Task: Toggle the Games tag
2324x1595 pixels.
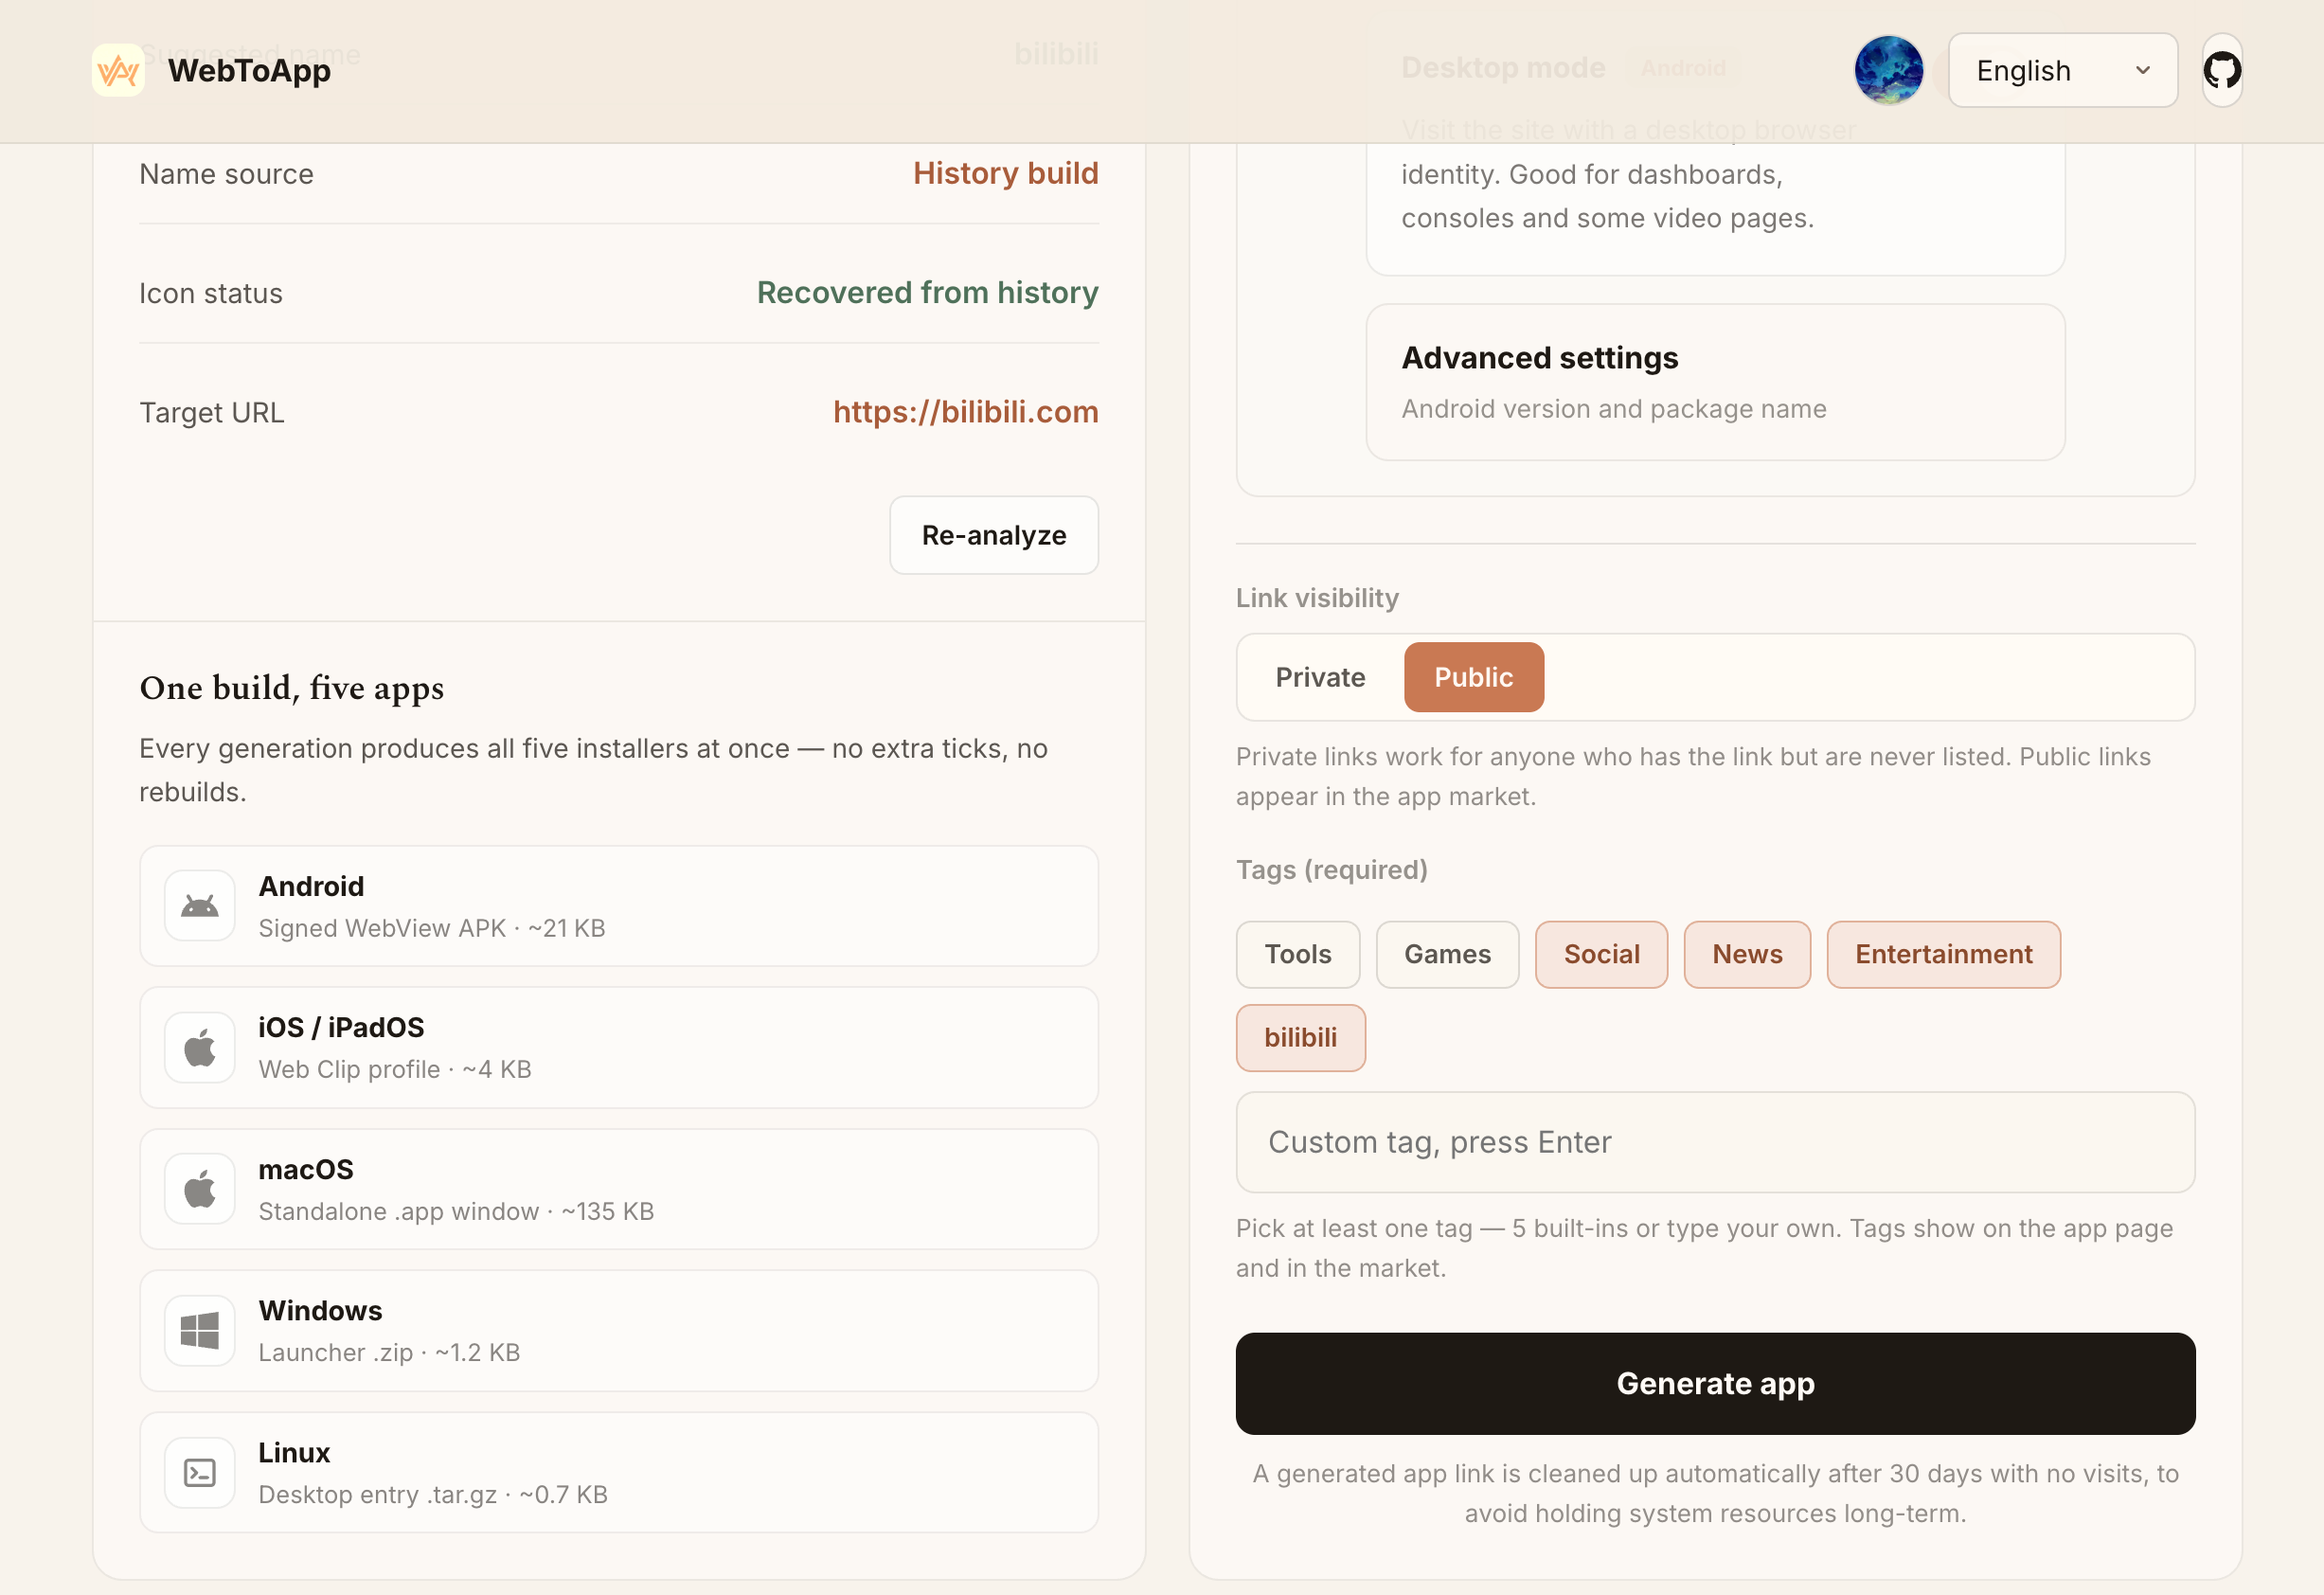Action: [x=1447, y=954]
